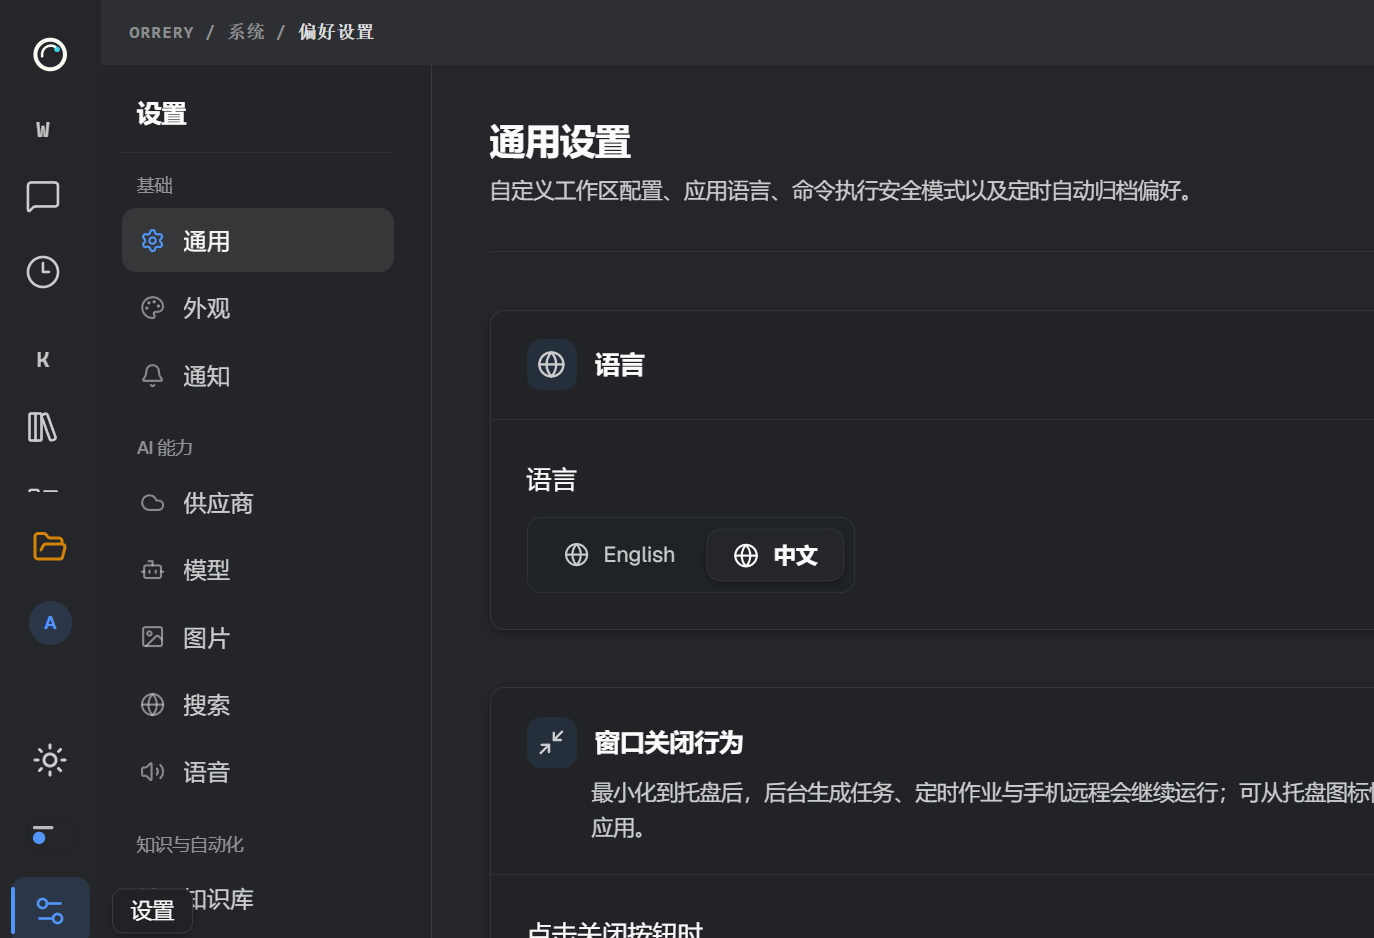Click the K letter in left rail
1374x938 pixels.
coord(43,359)
